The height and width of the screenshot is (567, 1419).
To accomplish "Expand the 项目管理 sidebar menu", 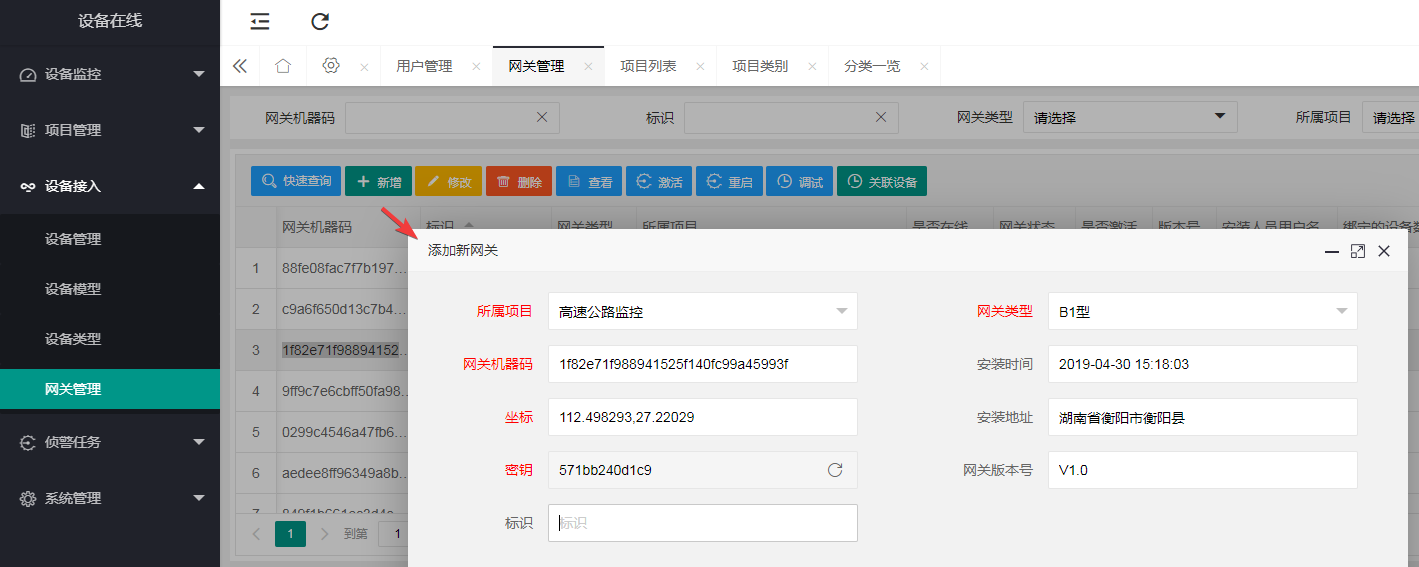I will coord(110,130).
